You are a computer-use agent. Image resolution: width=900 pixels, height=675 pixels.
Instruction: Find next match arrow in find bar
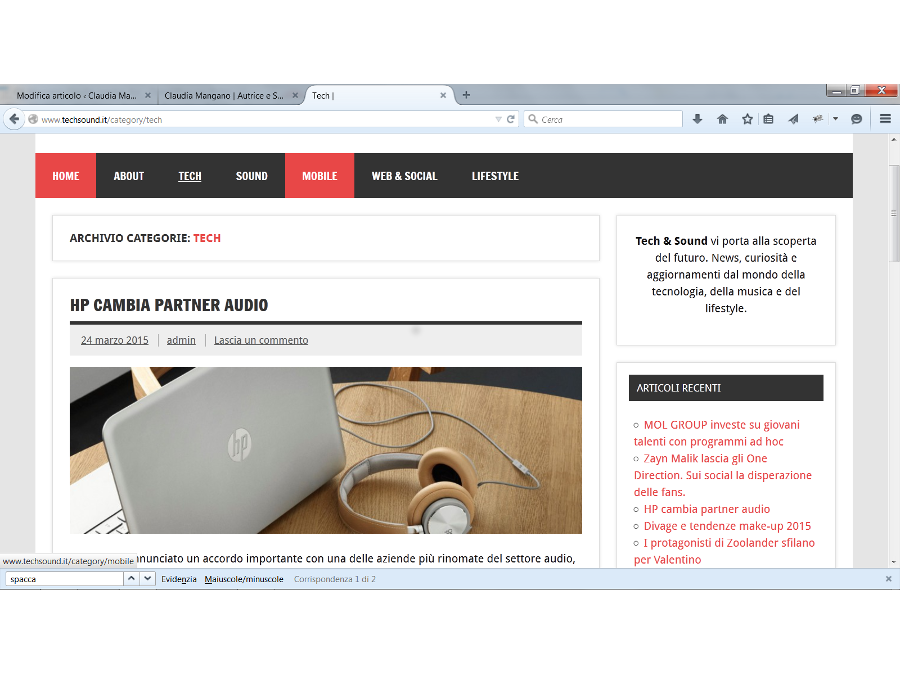[x=148, y=579]
